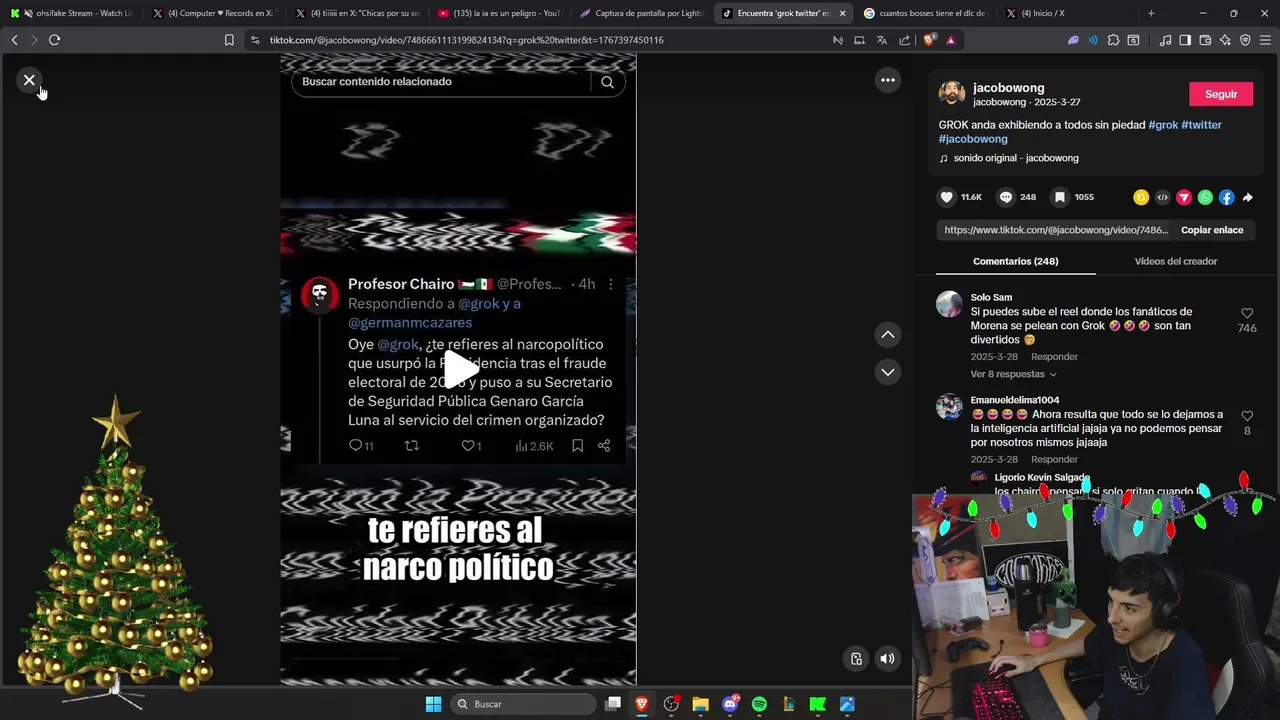Open Solo Sam's avatar
This screenshot has height=720, width=1280.
tap(949, 304)
